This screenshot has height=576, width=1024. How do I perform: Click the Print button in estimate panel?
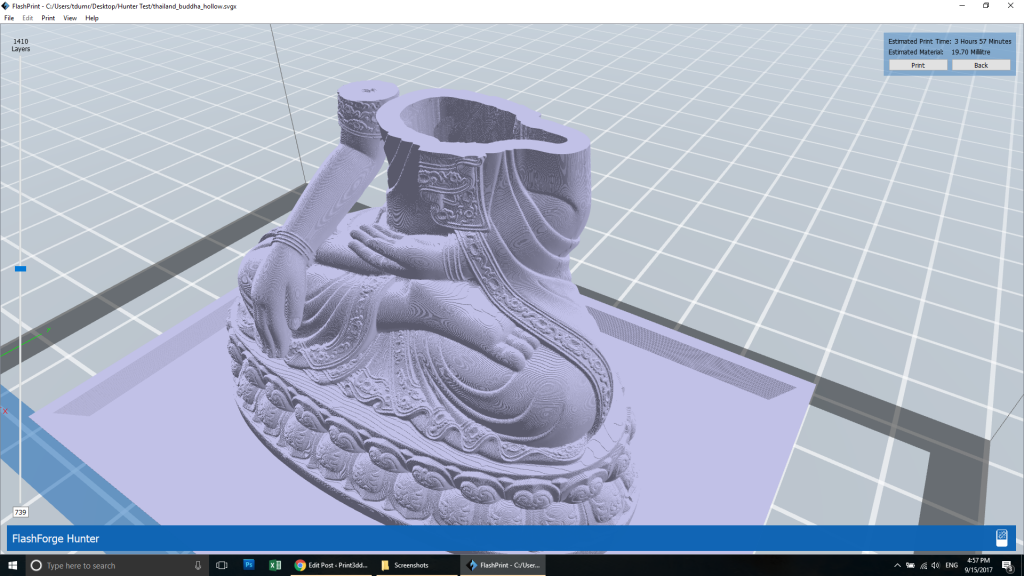pos(918,65)
